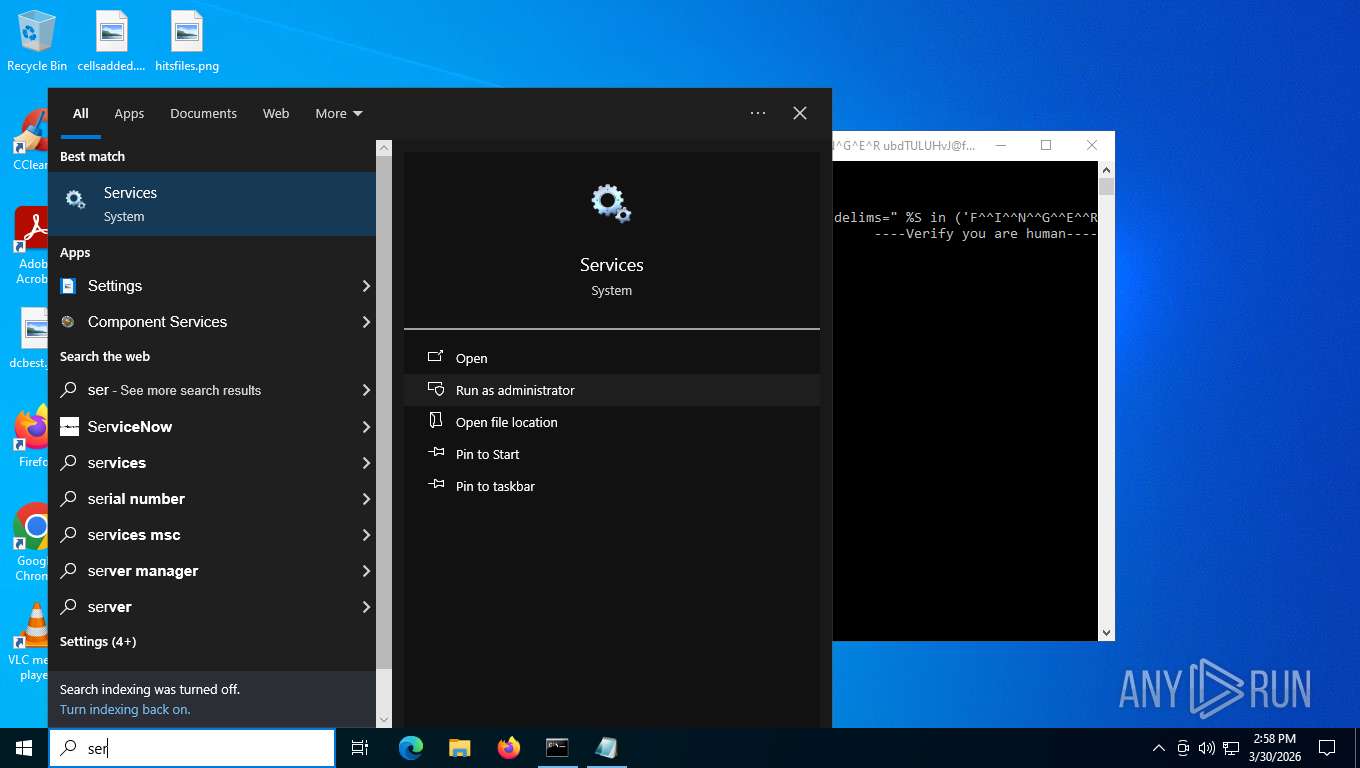
Task: Select the 'services msc' web suggestion
Action: pyautogui.click(x=212, y=535)
